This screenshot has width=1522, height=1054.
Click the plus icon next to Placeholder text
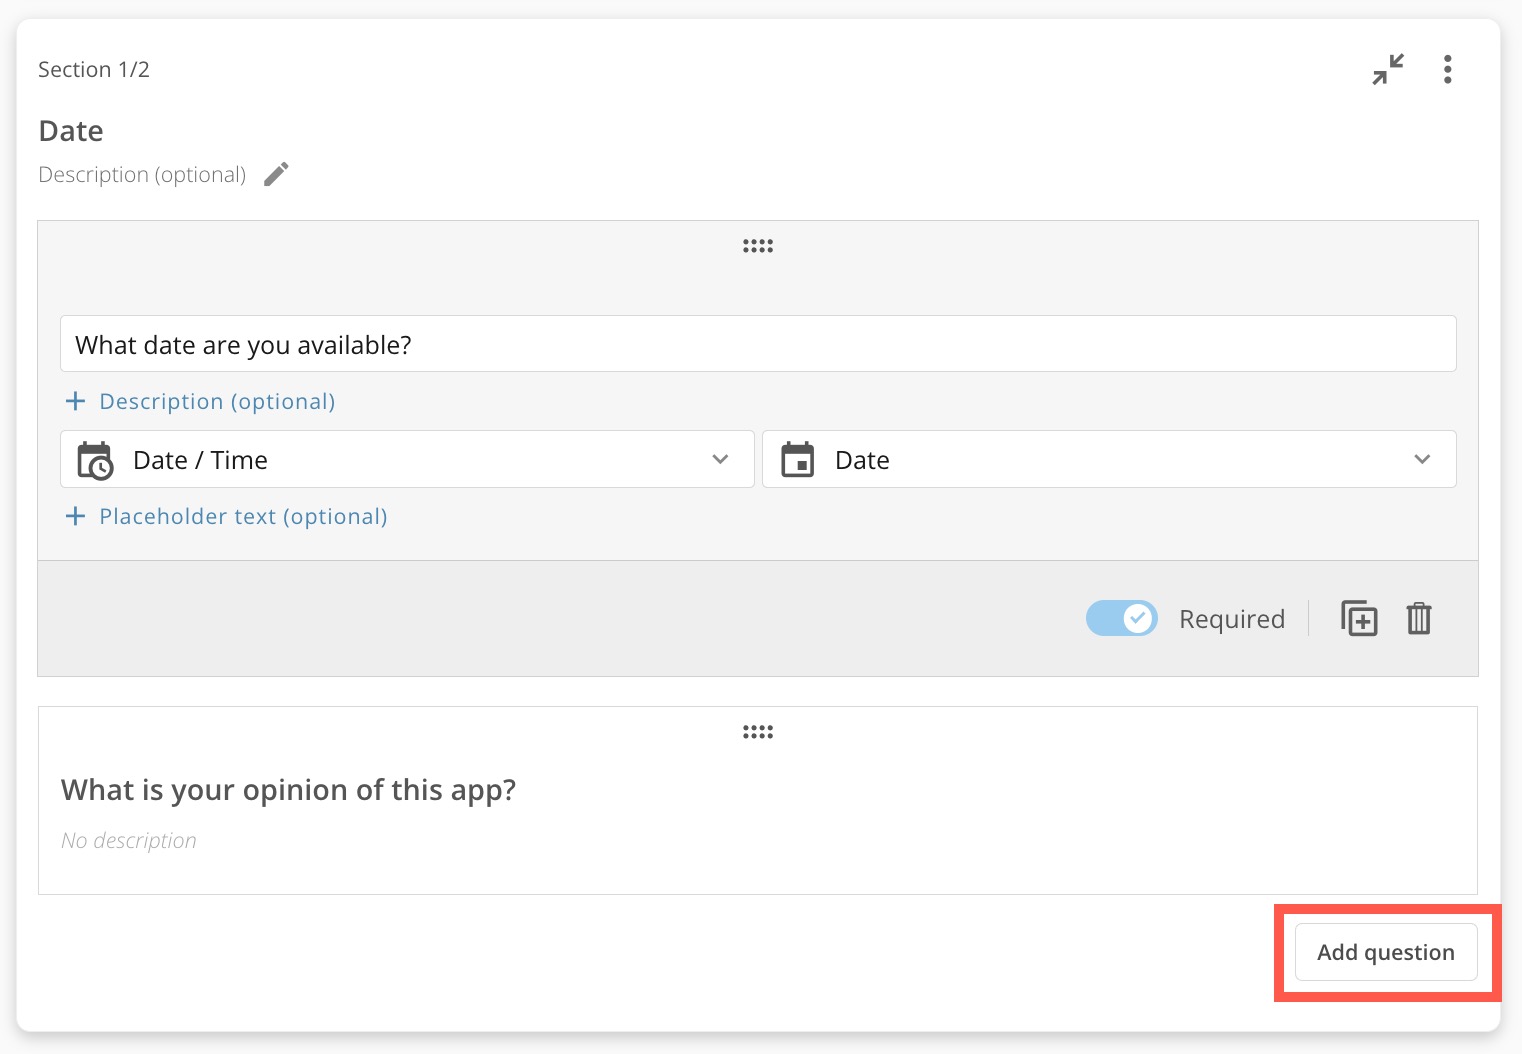[75, 517]
